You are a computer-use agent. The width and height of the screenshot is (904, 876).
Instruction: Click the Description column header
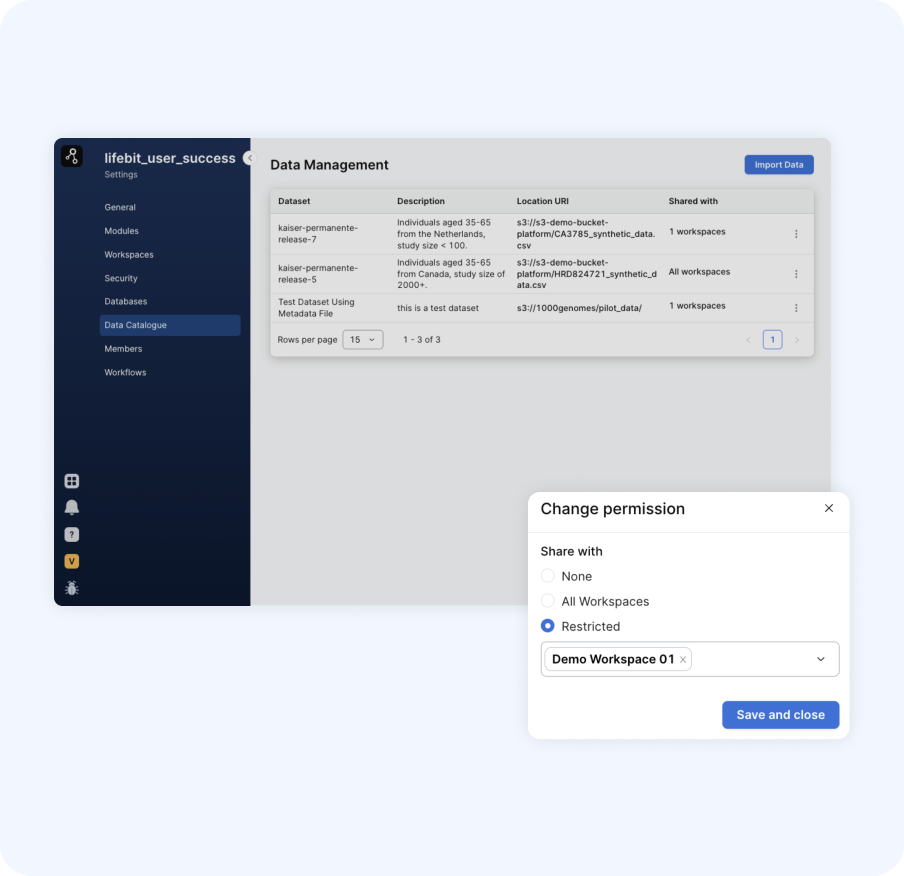(x=421, y=201)
